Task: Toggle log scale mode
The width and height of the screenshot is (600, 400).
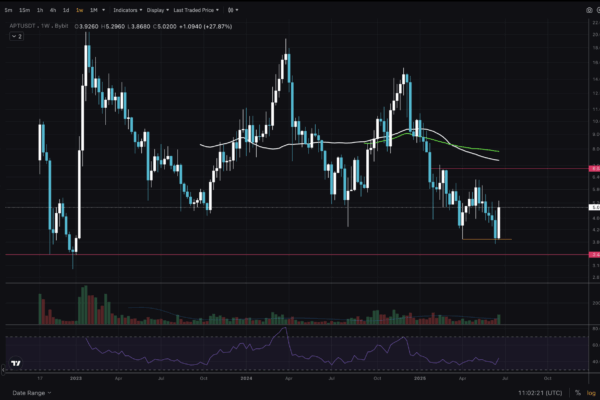Action: coord(591,393)
